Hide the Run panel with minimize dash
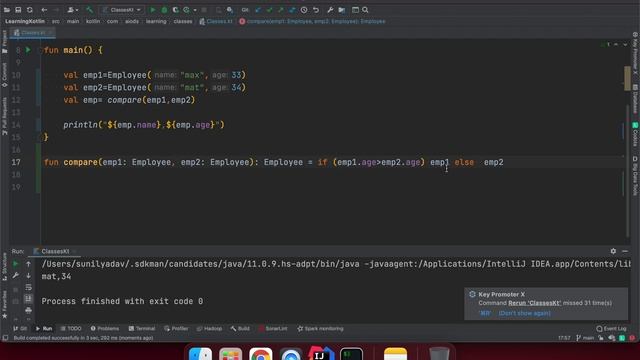The image size is (640, 360). 625,251
